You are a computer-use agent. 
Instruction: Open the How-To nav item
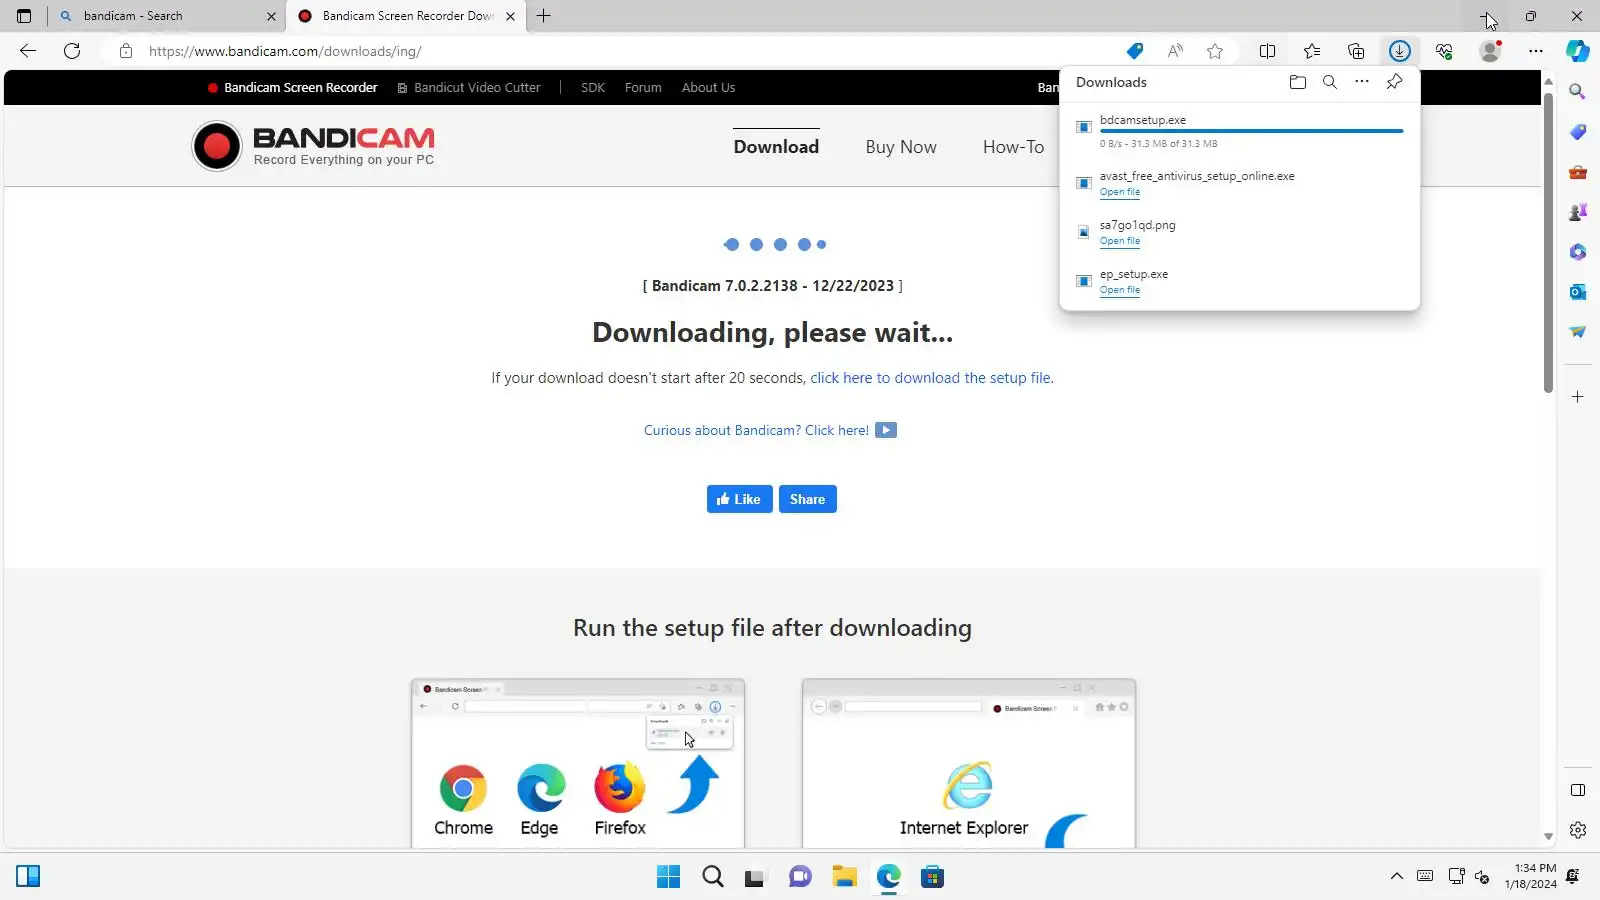pyautogui.click(x=1013, y=147)
